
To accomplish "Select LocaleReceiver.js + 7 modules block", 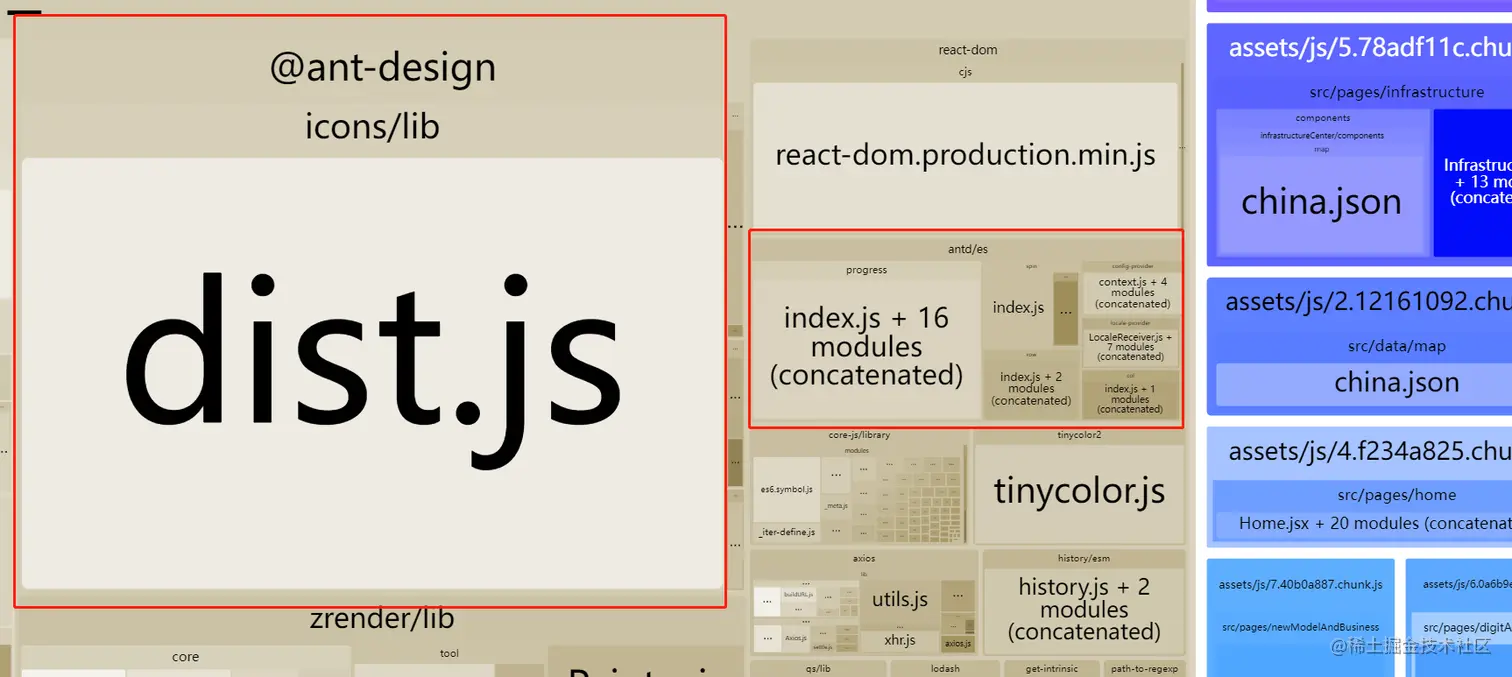I will click(x=1131, y=347).
